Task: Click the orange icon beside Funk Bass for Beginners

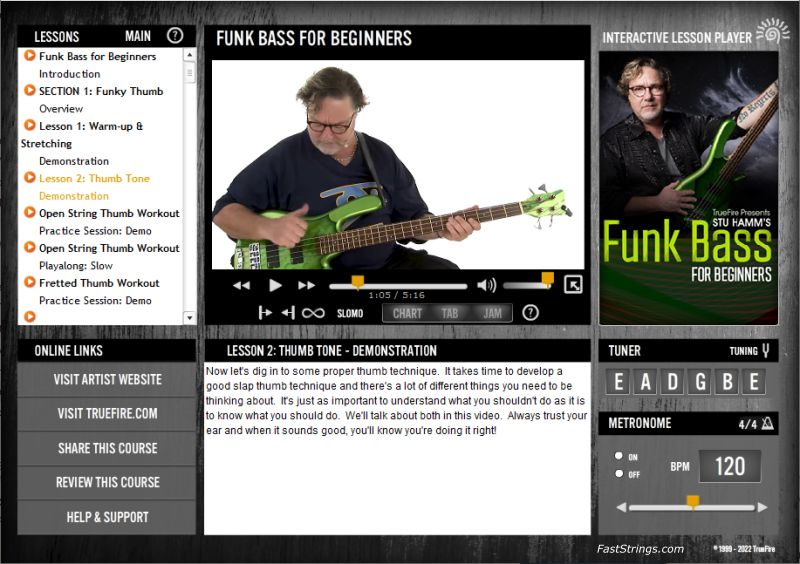Action: click(30, 55)
